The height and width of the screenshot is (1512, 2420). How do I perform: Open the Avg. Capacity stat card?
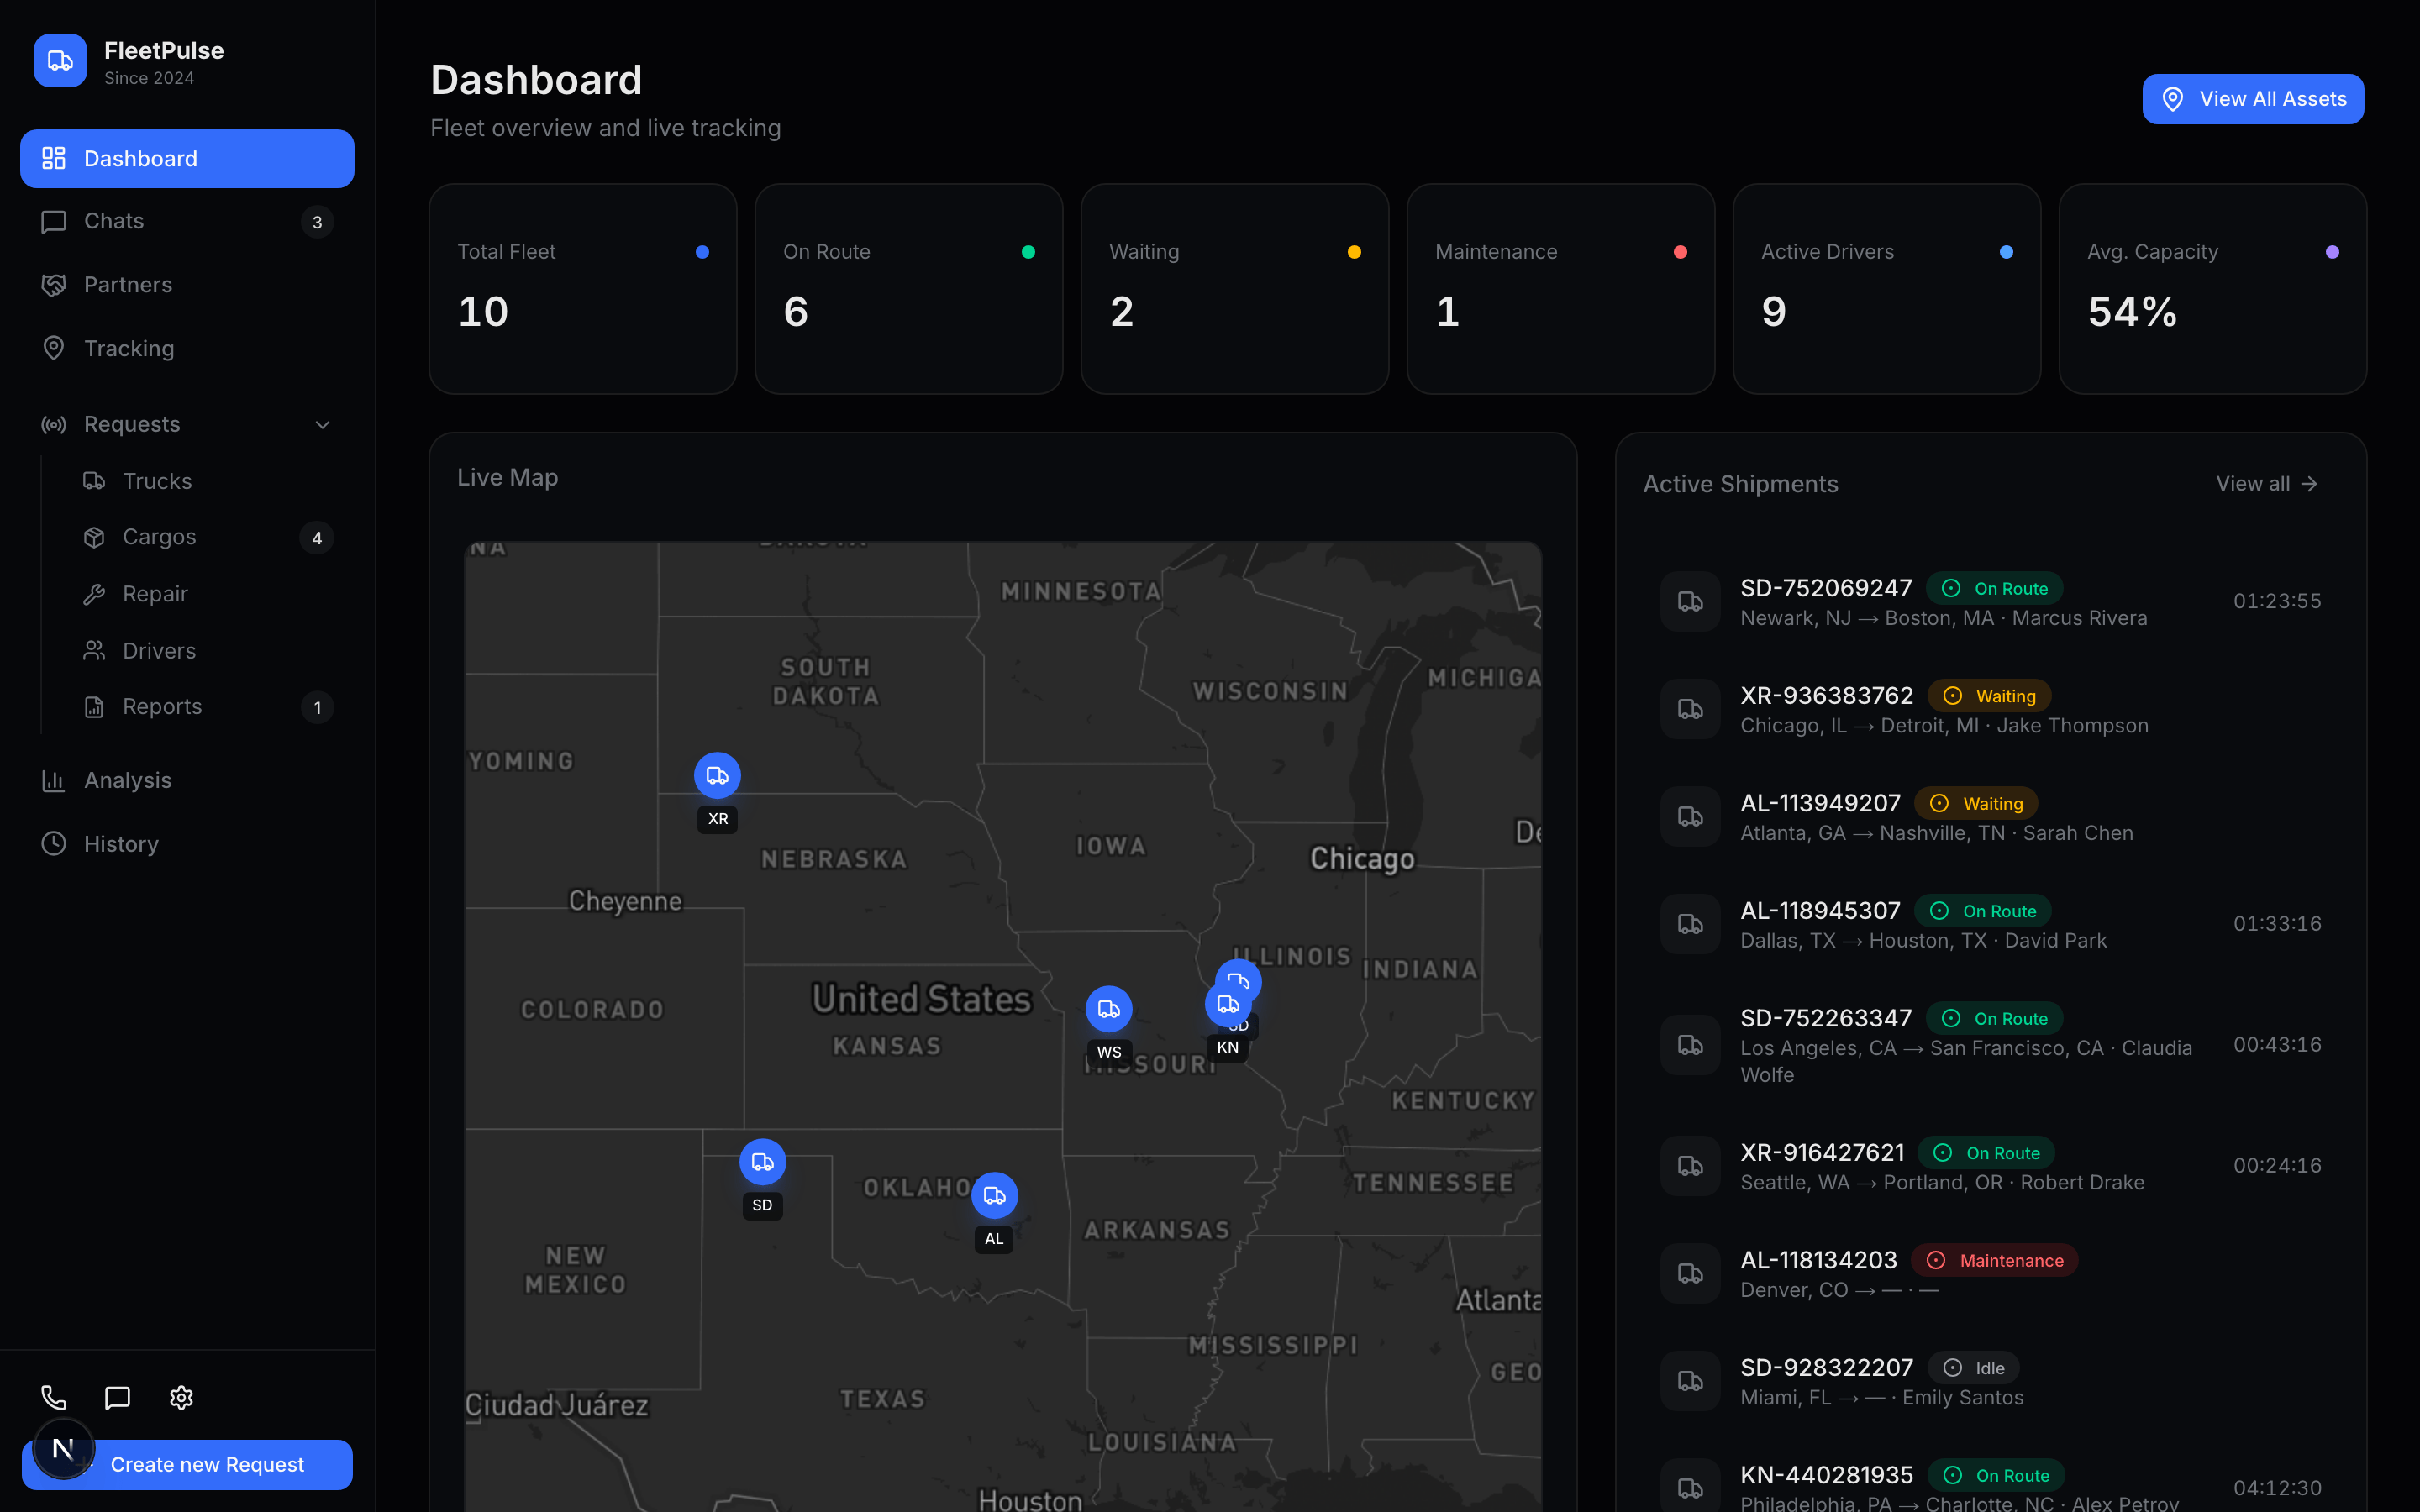coord(2213,289)
